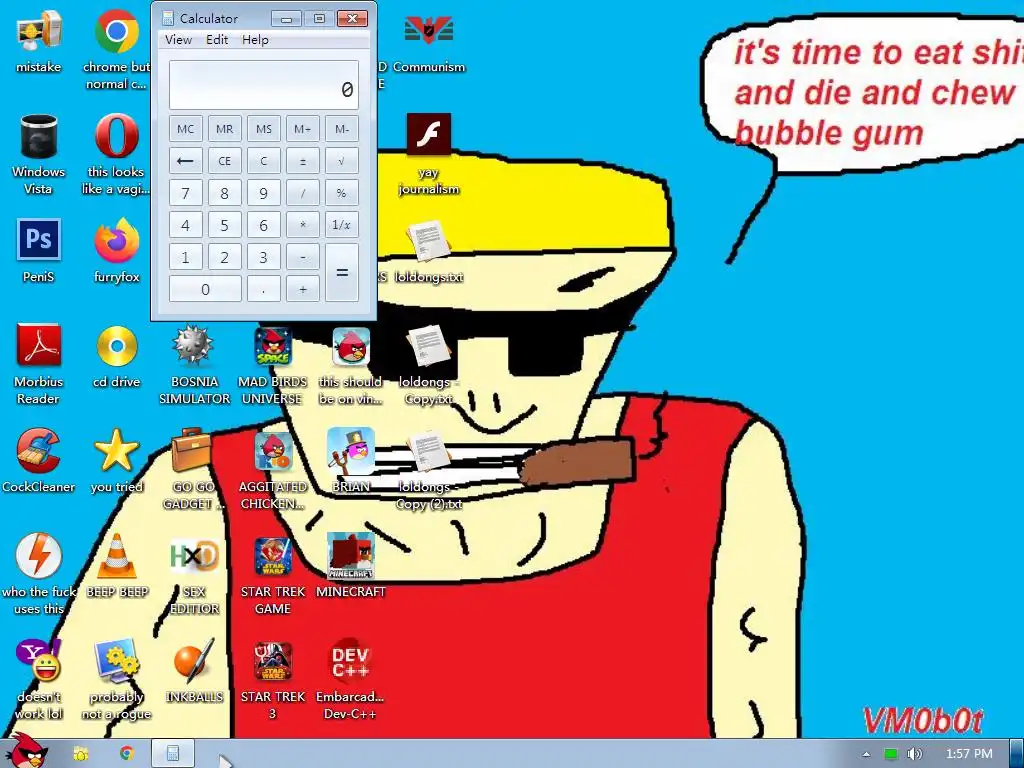
Task: Show hidden tray icons arrow
Action: click(866, 754)
